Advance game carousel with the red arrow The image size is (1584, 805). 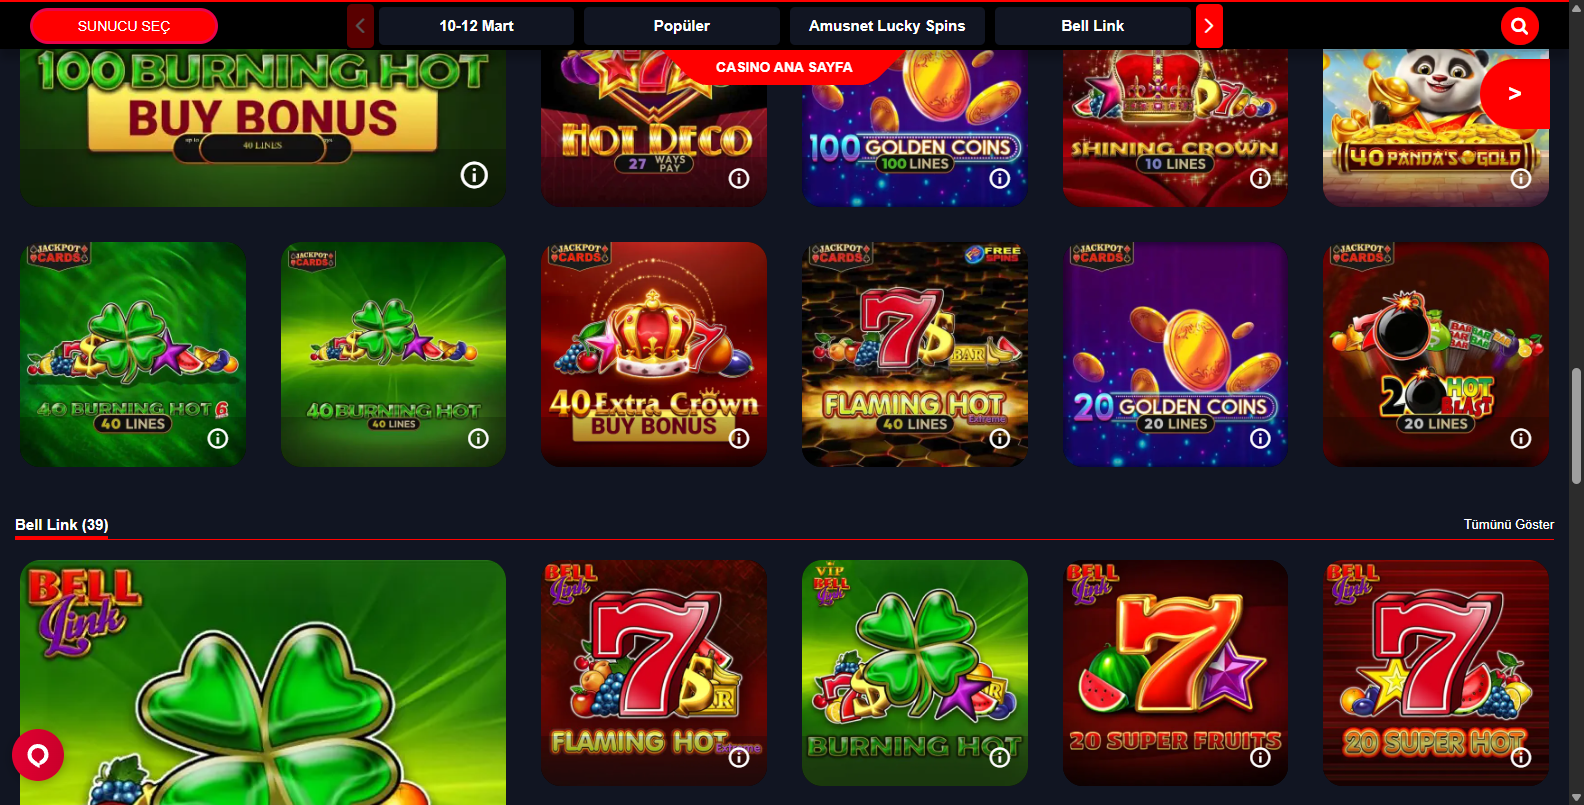[1515, 94]
